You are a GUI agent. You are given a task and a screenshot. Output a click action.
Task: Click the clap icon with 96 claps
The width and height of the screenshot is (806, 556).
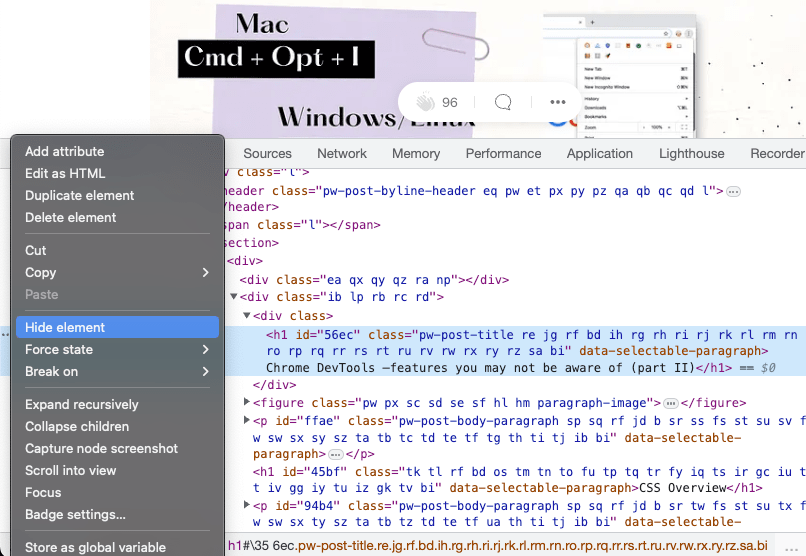coord(426,102)
